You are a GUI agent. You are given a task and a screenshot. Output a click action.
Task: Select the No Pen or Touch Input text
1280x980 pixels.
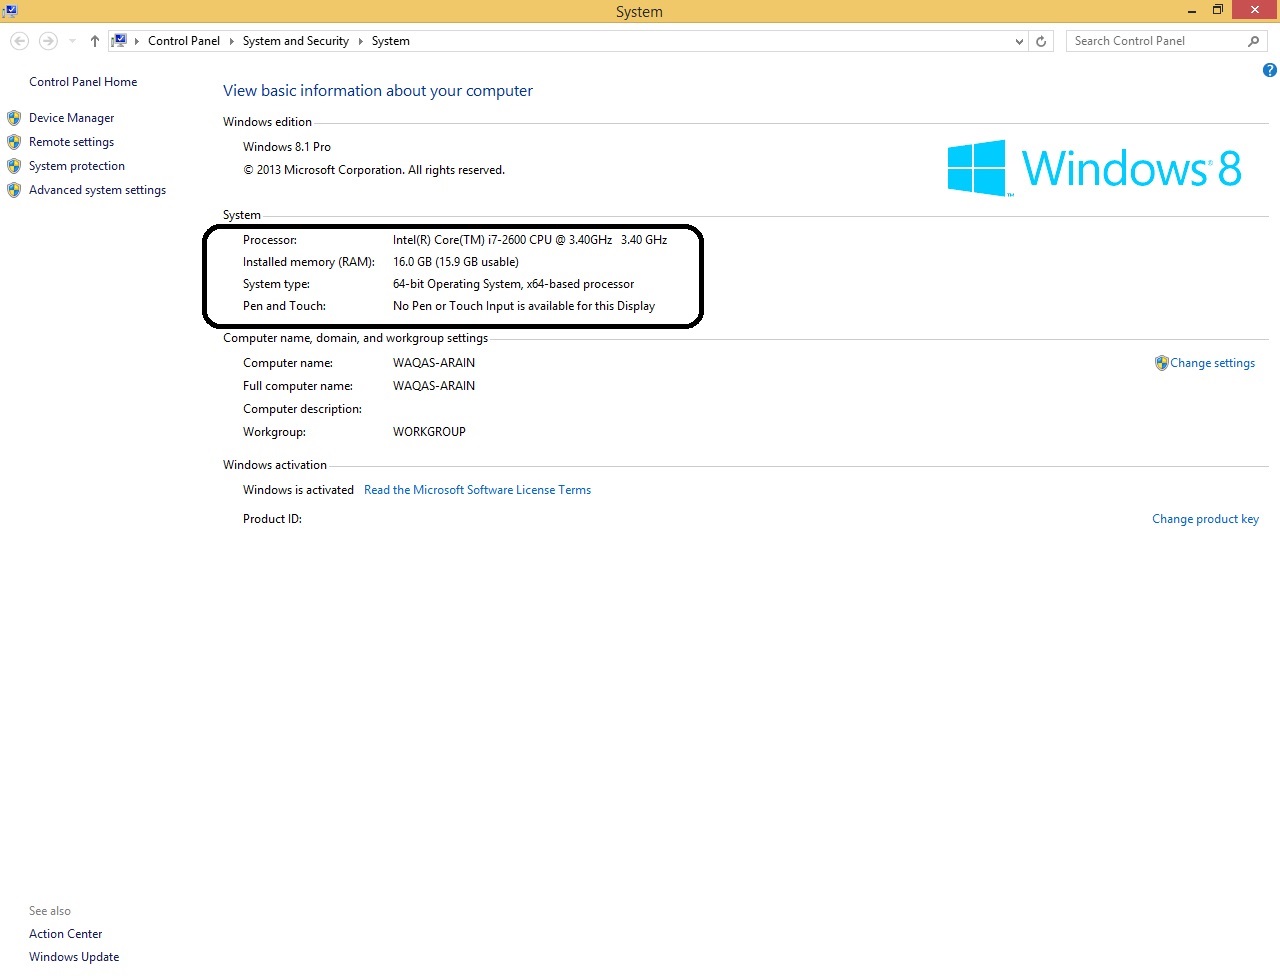(x=524, y=306)
